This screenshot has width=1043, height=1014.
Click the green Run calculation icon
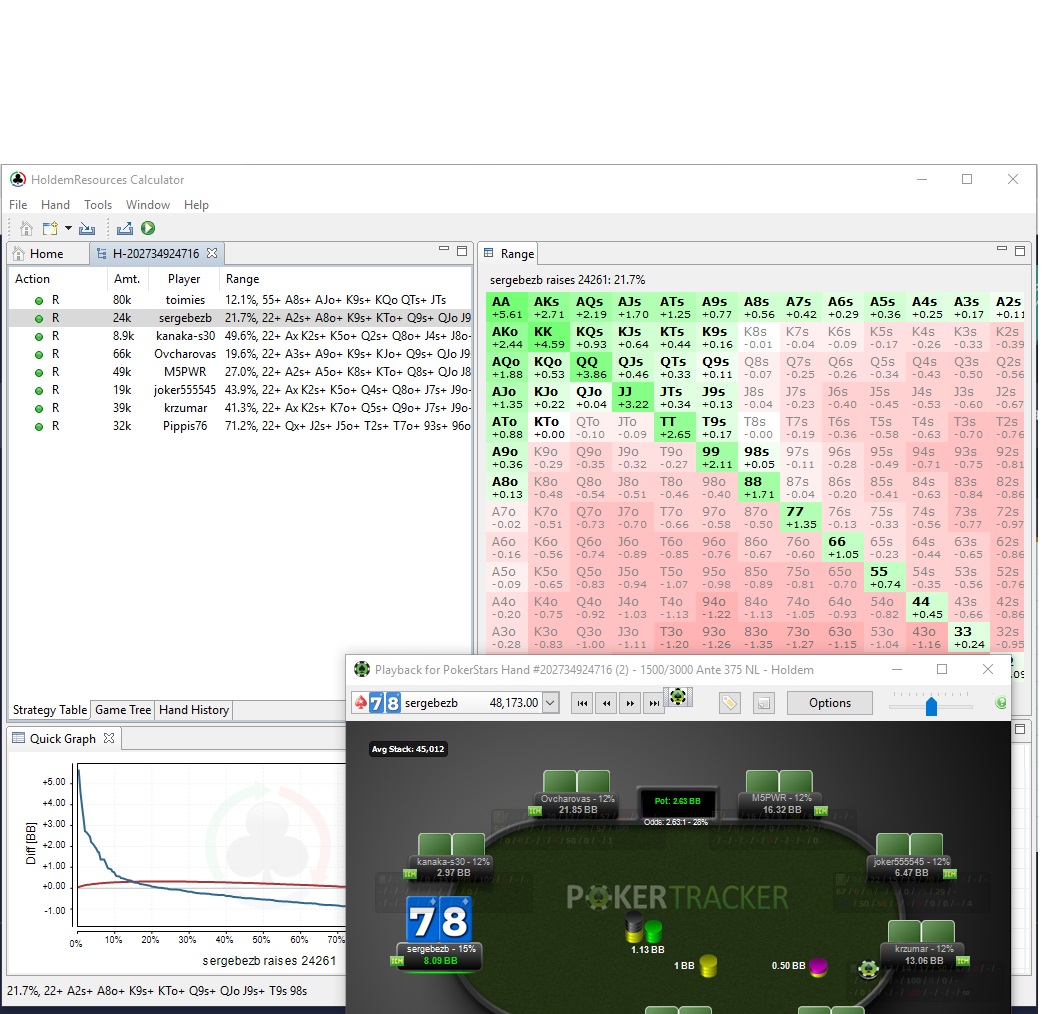pyautogui.click(x=148, y=228)
